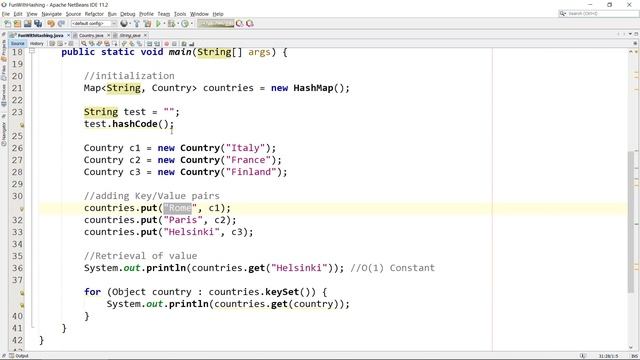Click the hint bulb on line 24
The width and height of the screenshot is (640, 360).
click(22, 125)
